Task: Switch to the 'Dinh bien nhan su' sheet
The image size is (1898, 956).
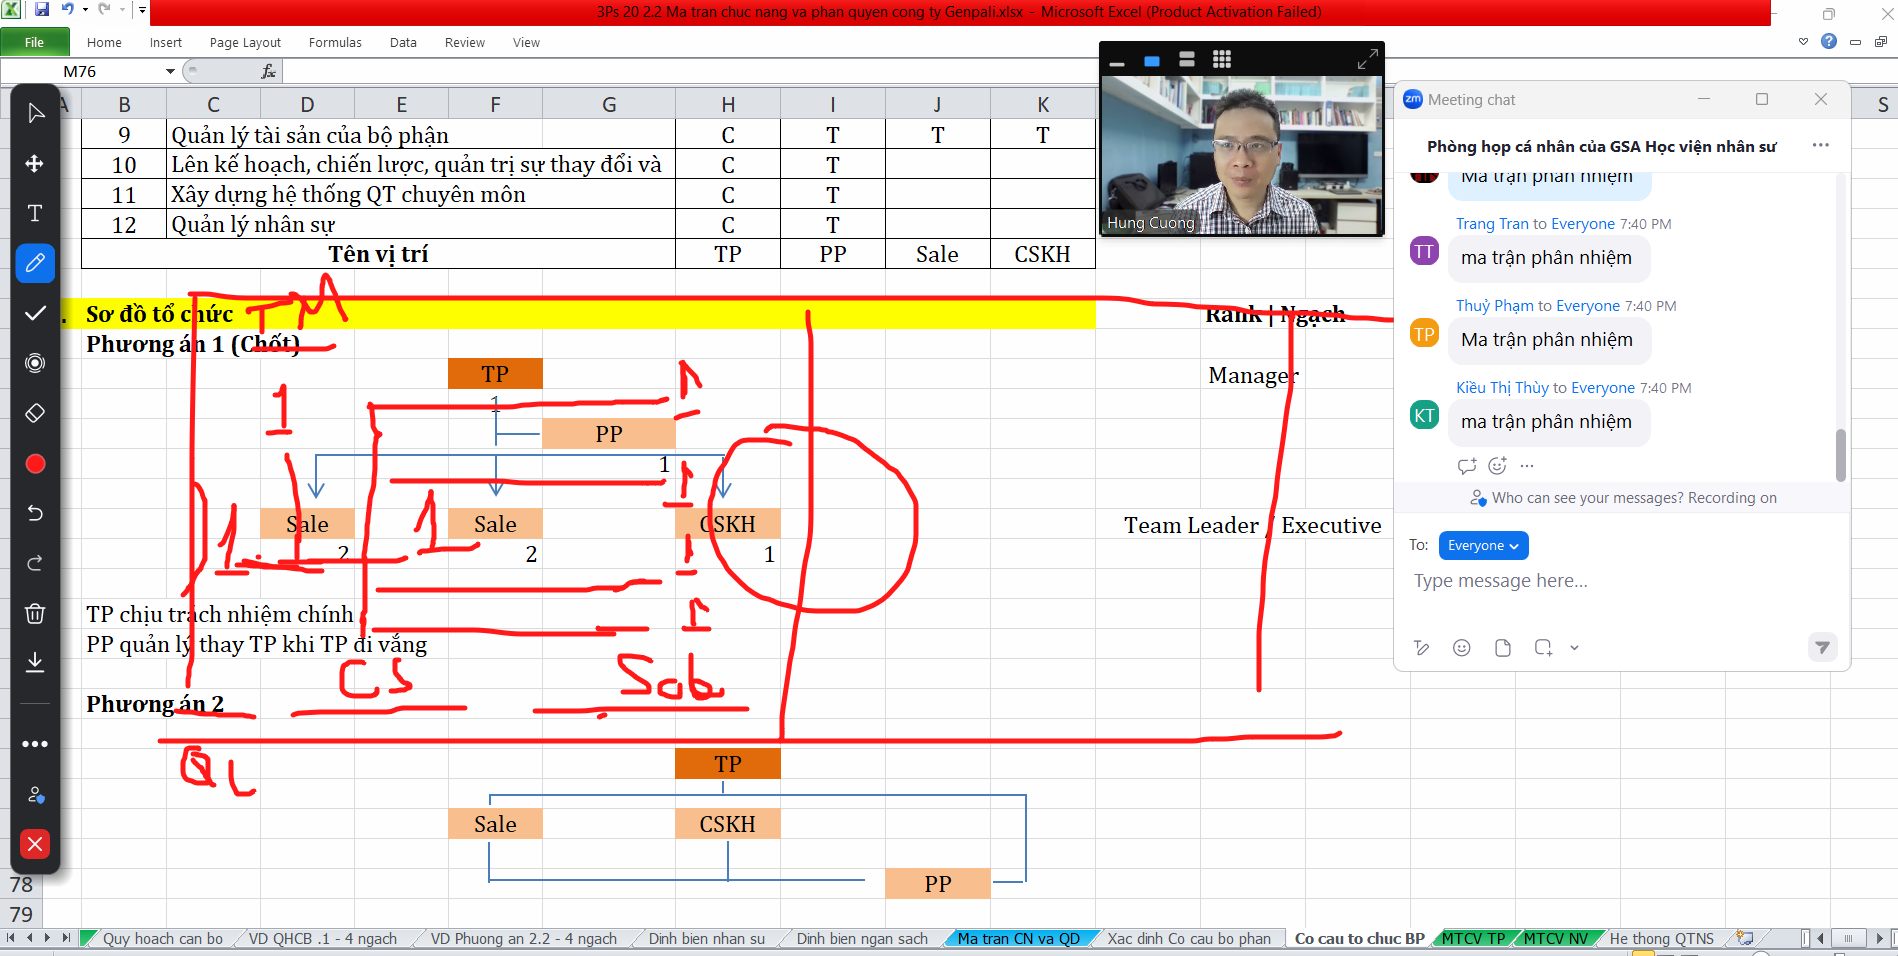Action: tap(706, 938)
